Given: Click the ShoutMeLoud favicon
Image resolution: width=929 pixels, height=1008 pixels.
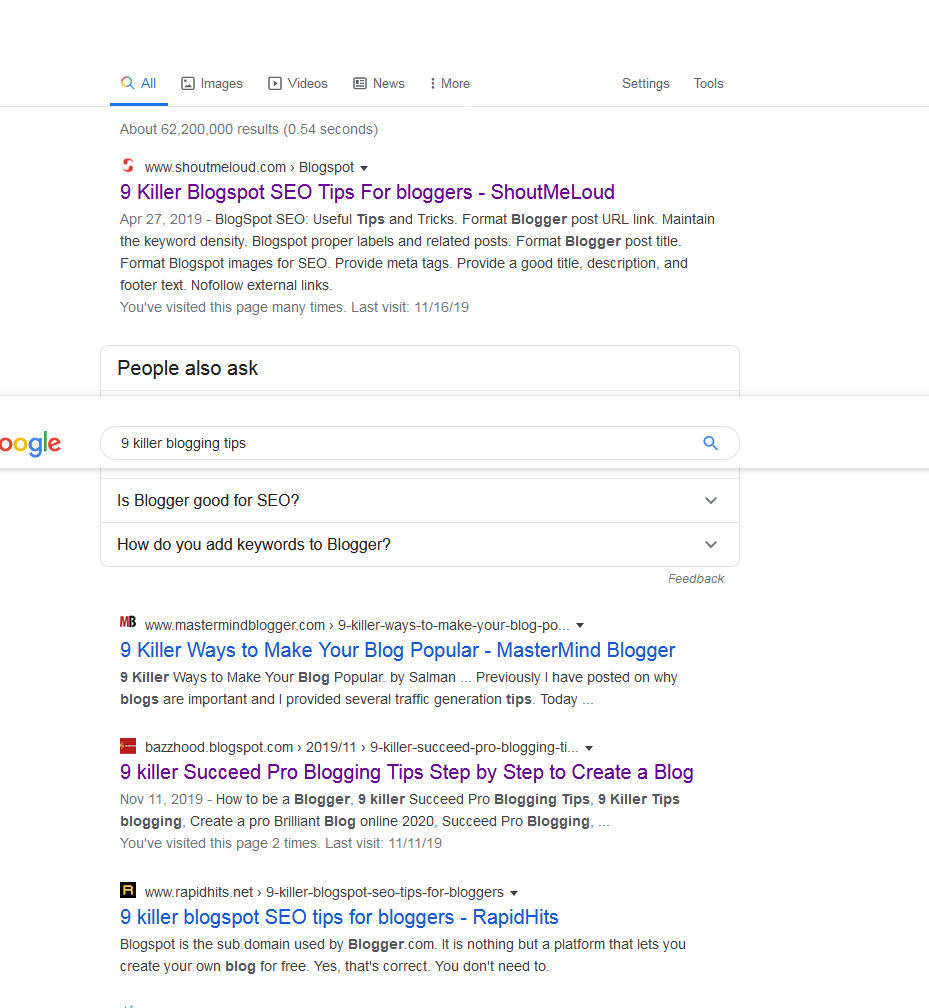Looking at the screenshot, I should (x=128, y=166).
